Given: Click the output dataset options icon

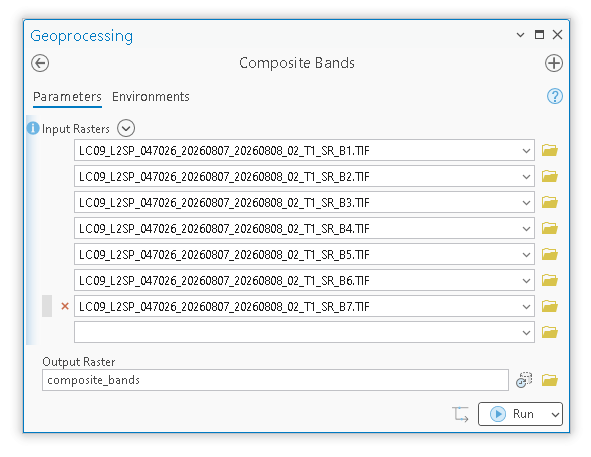Looking at the screenshot, I should coord(524,380).
